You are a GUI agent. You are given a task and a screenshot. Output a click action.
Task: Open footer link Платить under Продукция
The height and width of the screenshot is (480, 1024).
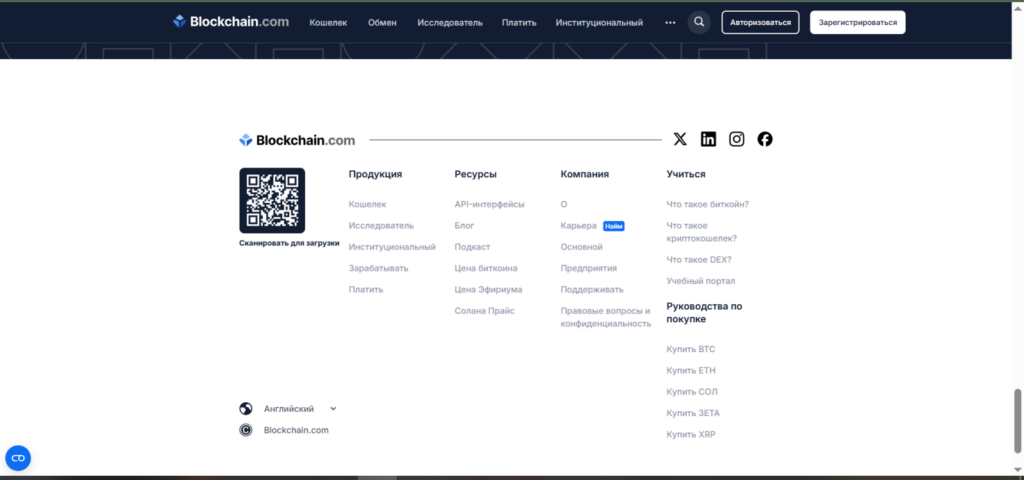(x=366, y=289)
